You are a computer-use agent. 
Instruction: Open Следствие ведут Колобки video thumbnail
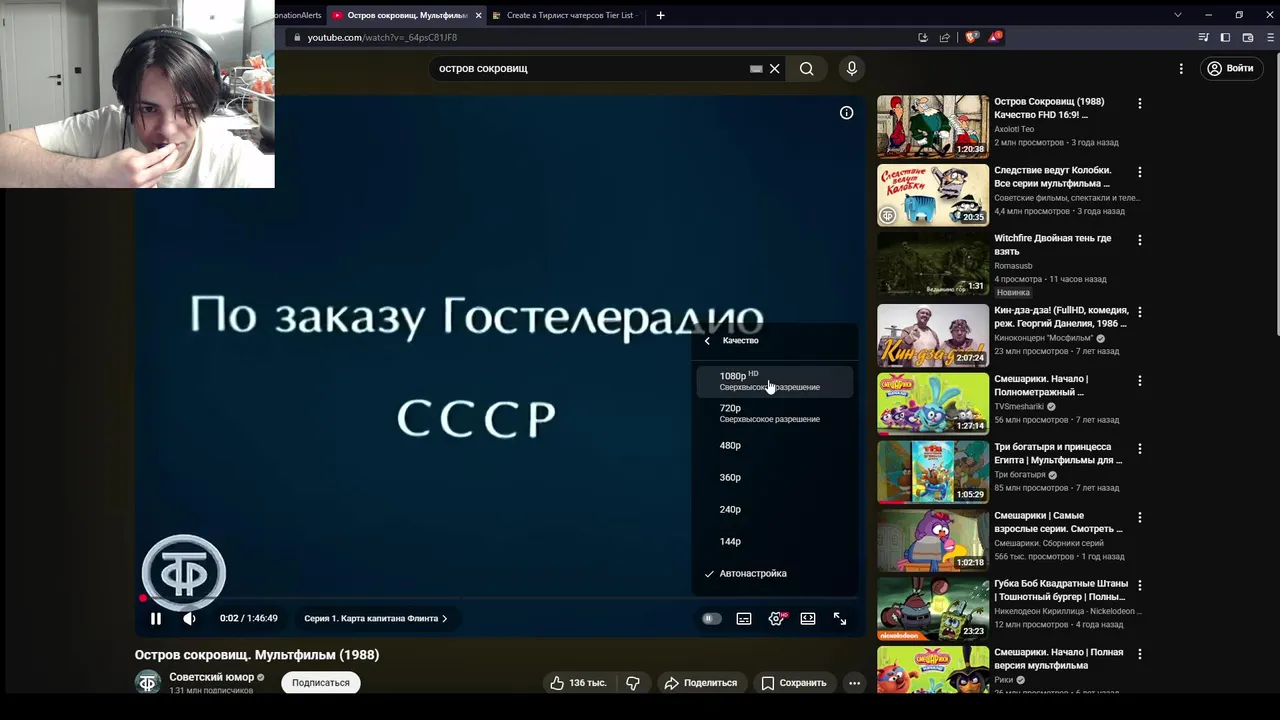coord(933,195)
